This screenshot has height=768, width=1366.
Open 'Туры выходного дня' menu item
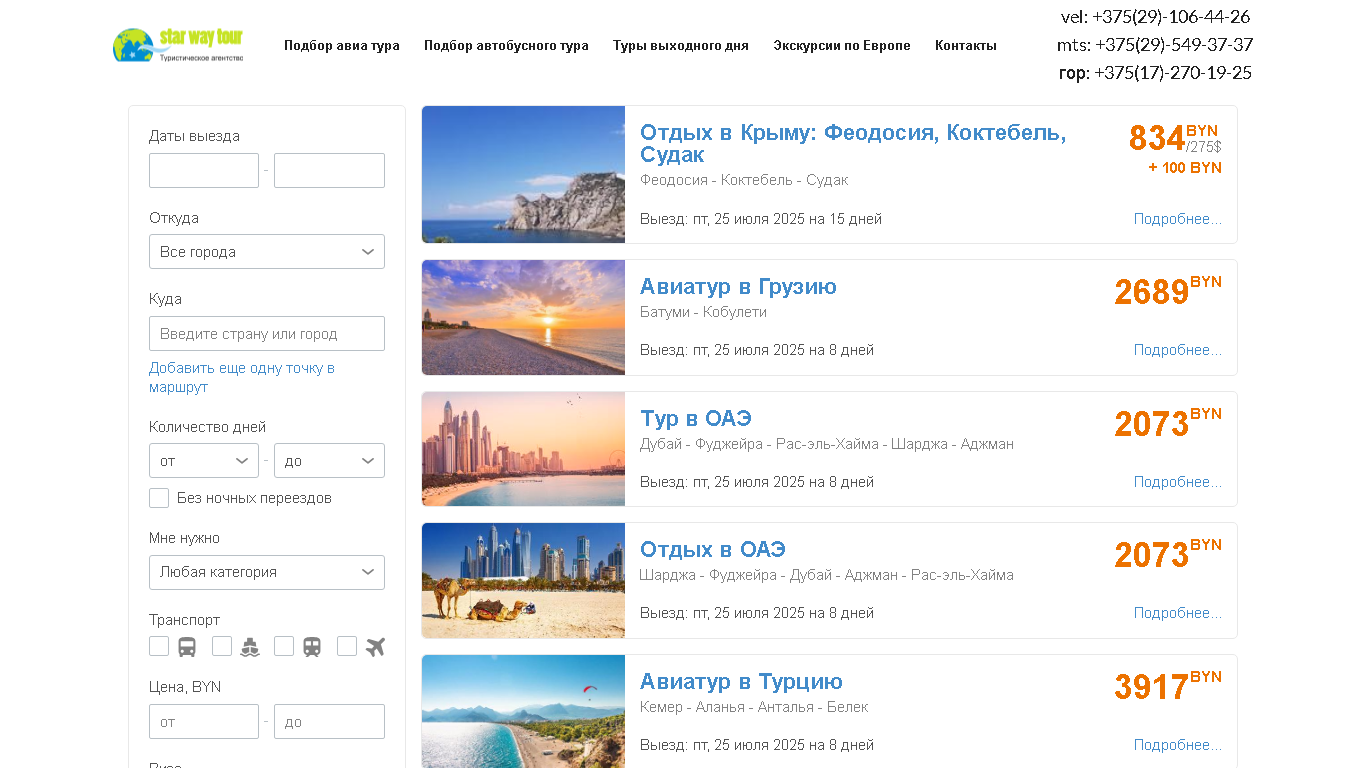click(681, 45)
